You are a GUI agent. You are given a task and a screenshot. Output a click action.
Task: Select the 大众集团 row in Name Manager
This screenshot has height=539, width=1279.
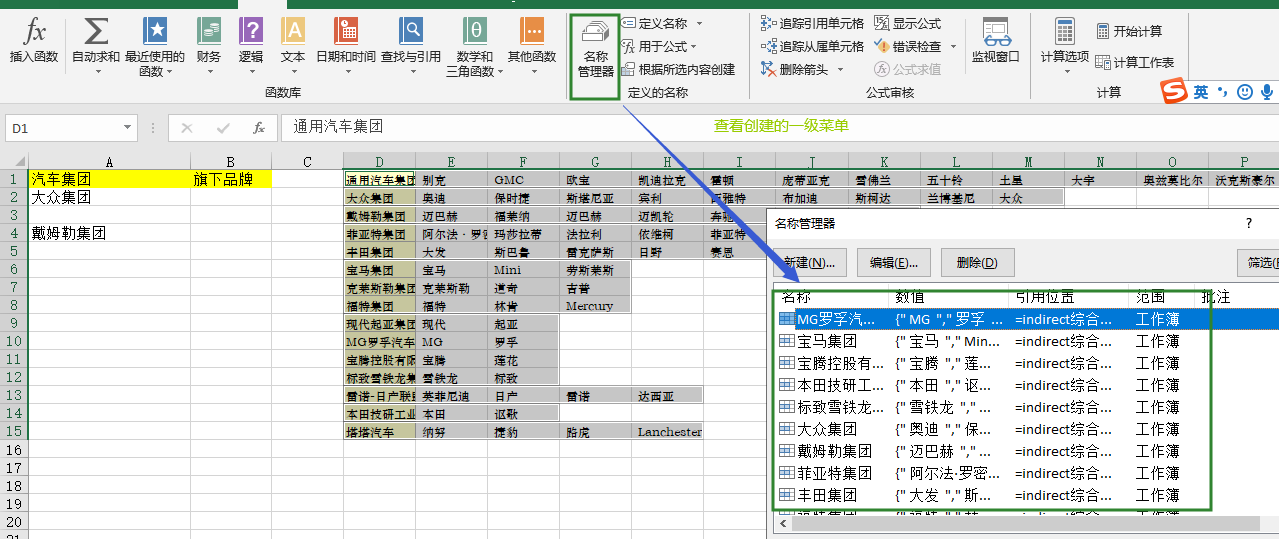[x=1028, y=429]
